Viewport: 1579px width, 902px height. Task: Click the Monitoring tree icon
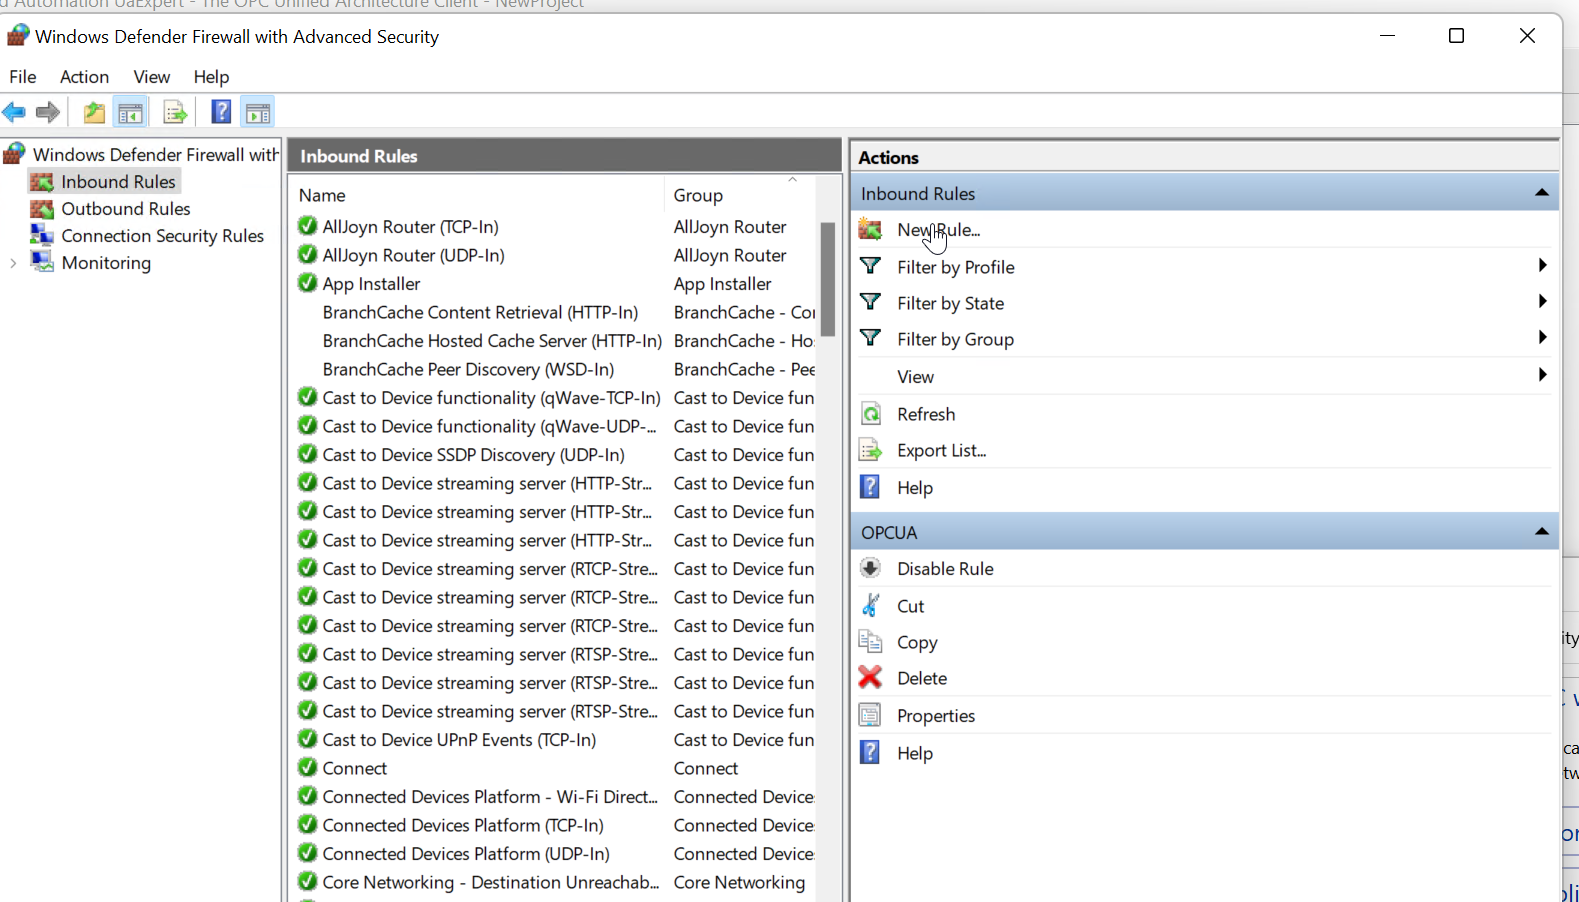[42, 262]
